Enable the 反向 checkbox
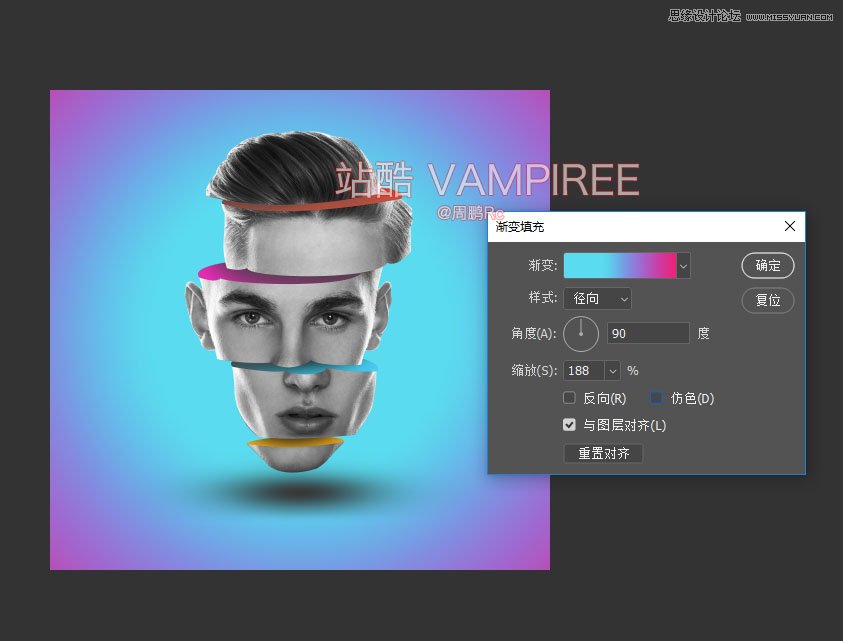 click(x=570, y=398)
